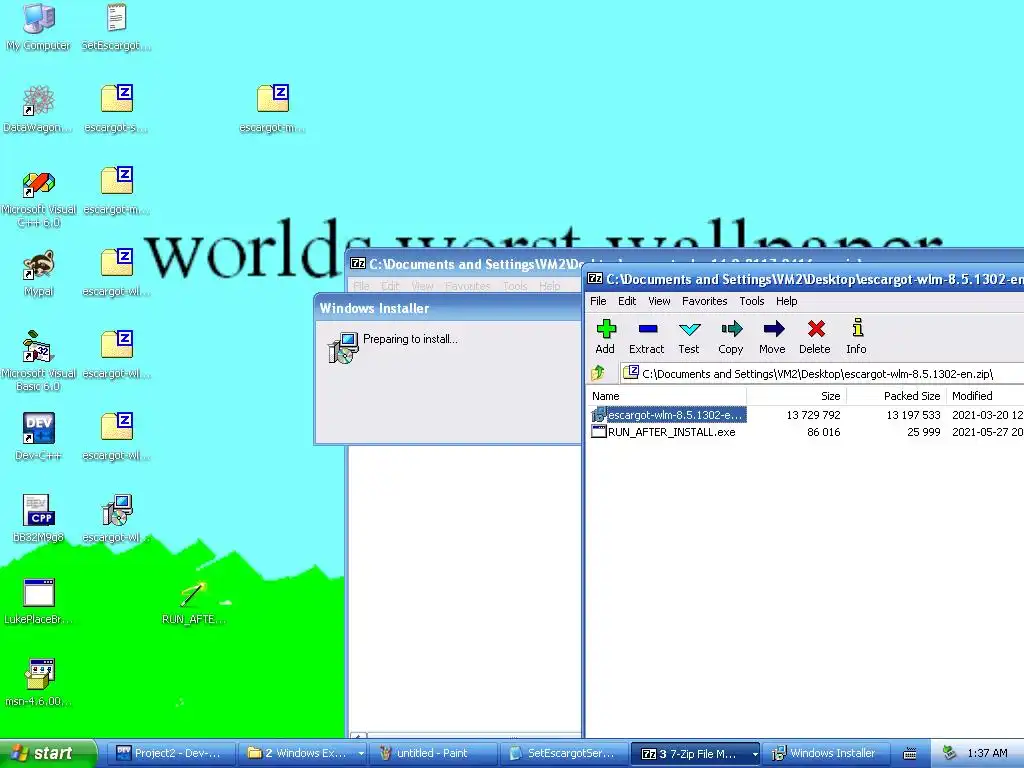
Task: Open the Start menu
Action: click(x=48, y=753)
